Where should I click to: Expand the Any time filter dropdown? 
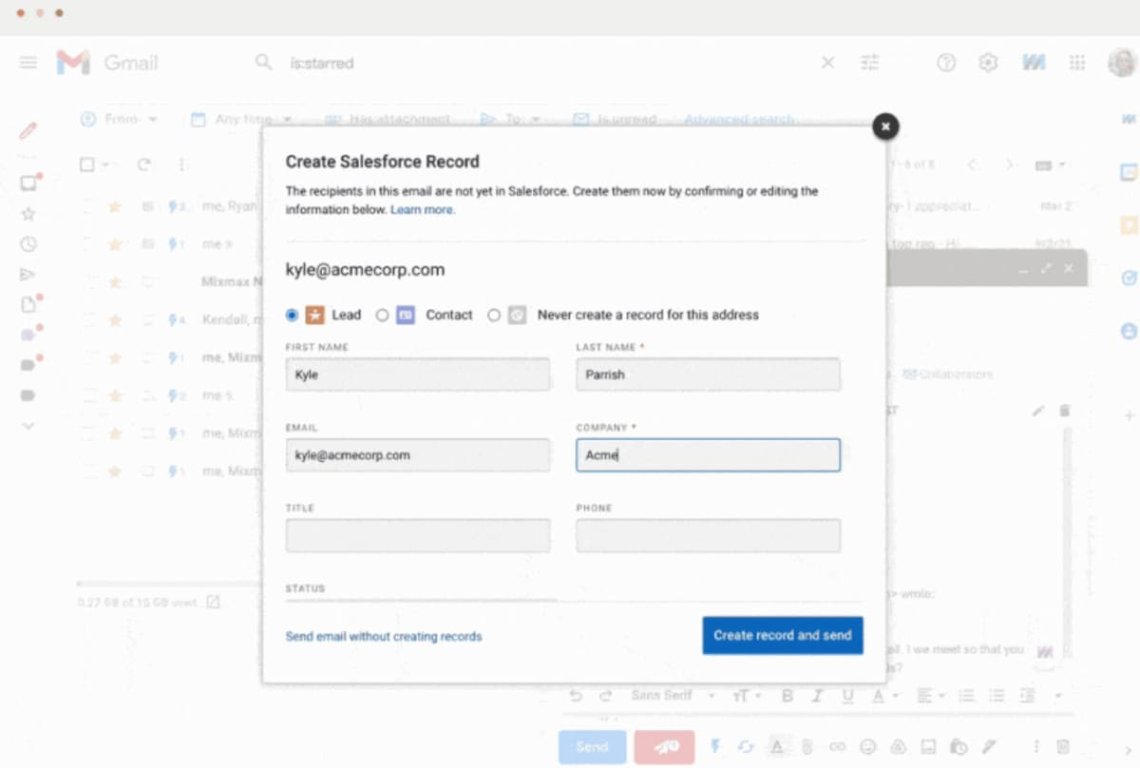(240, 119)
